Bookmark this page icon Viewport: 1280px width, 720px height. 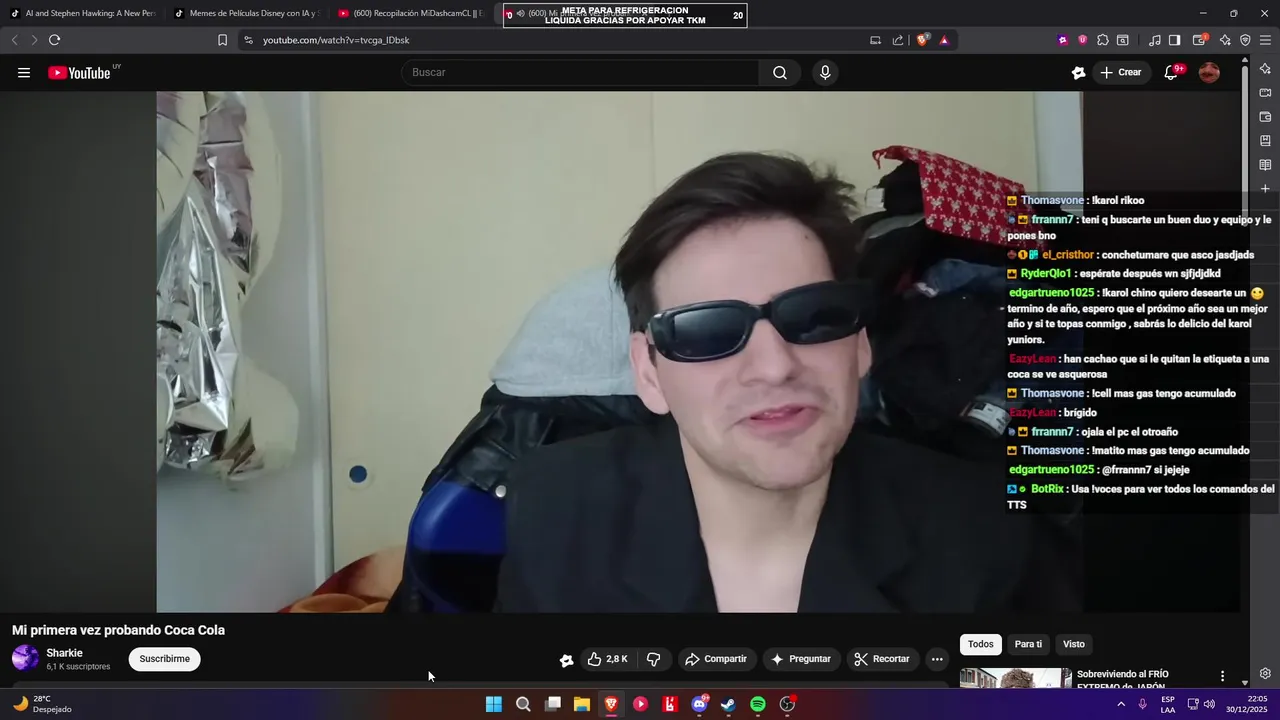(222, 40)
